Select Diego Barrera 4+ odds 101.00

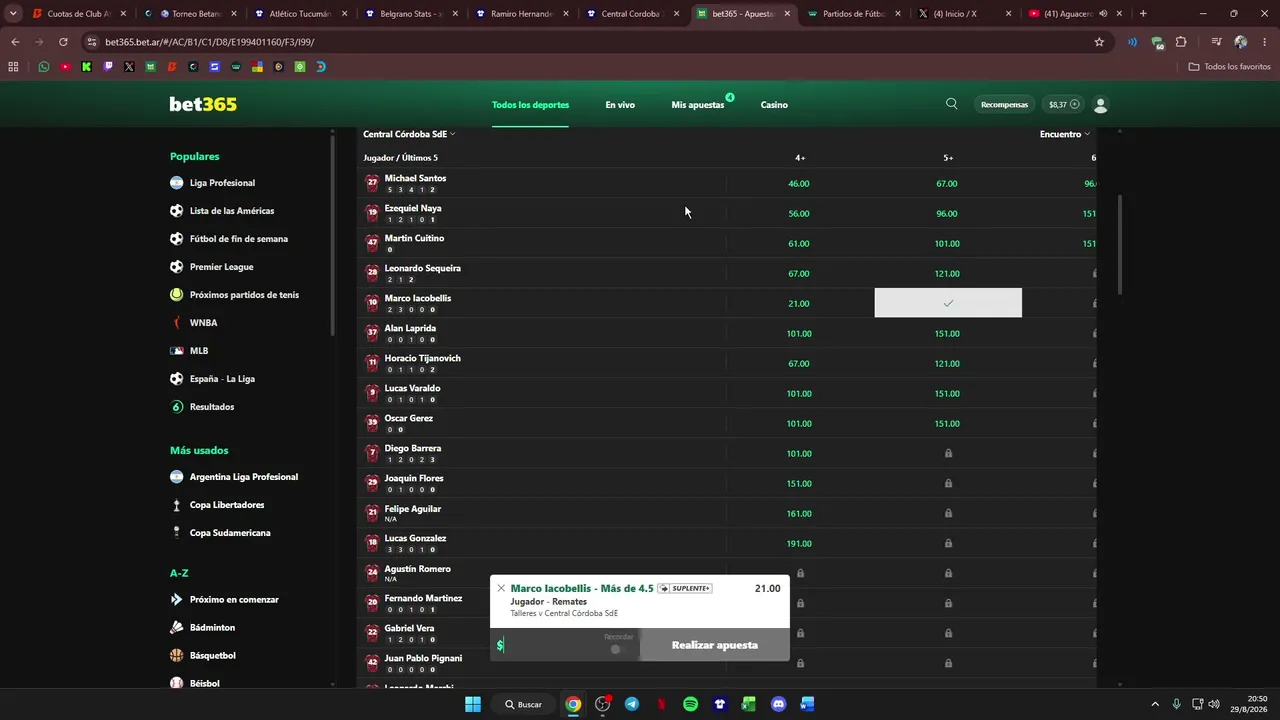pyautogui.click(x=799, y=453)
